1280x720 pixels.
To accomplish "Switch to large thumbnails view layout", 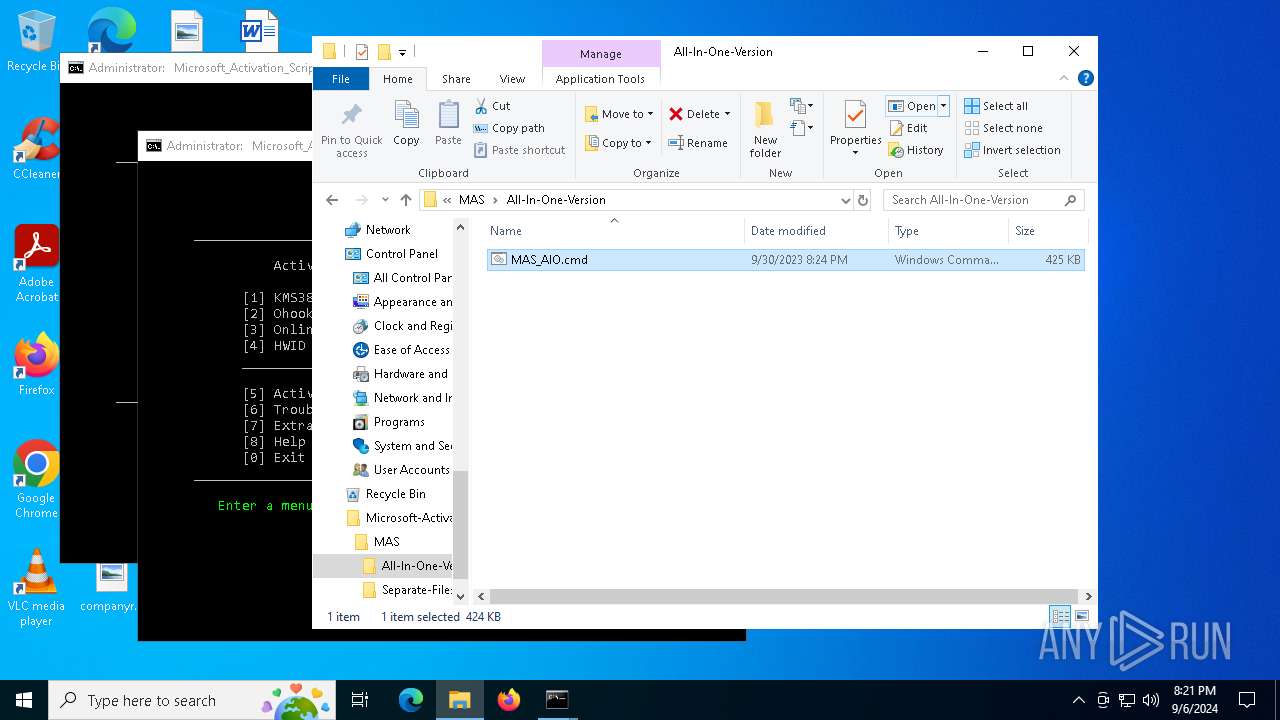I will (1081, 617).
